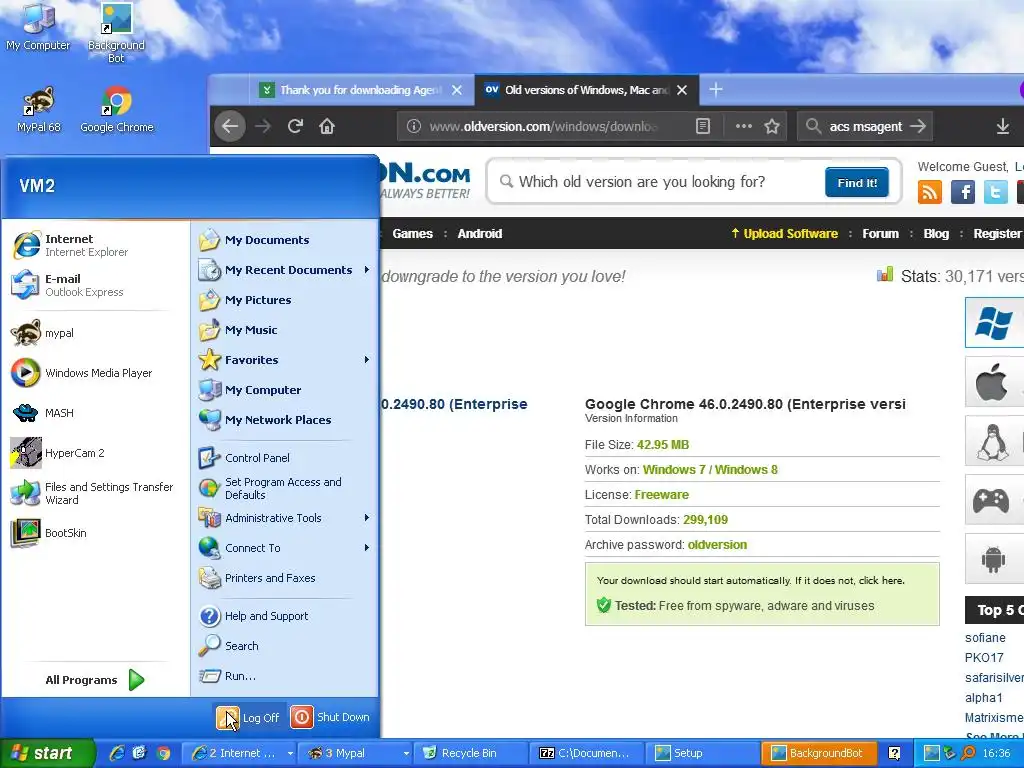The height and width of the screenshot is (768, 1024).
Task: Open page actions three-dot menu
Action: (x=743, y=126)
